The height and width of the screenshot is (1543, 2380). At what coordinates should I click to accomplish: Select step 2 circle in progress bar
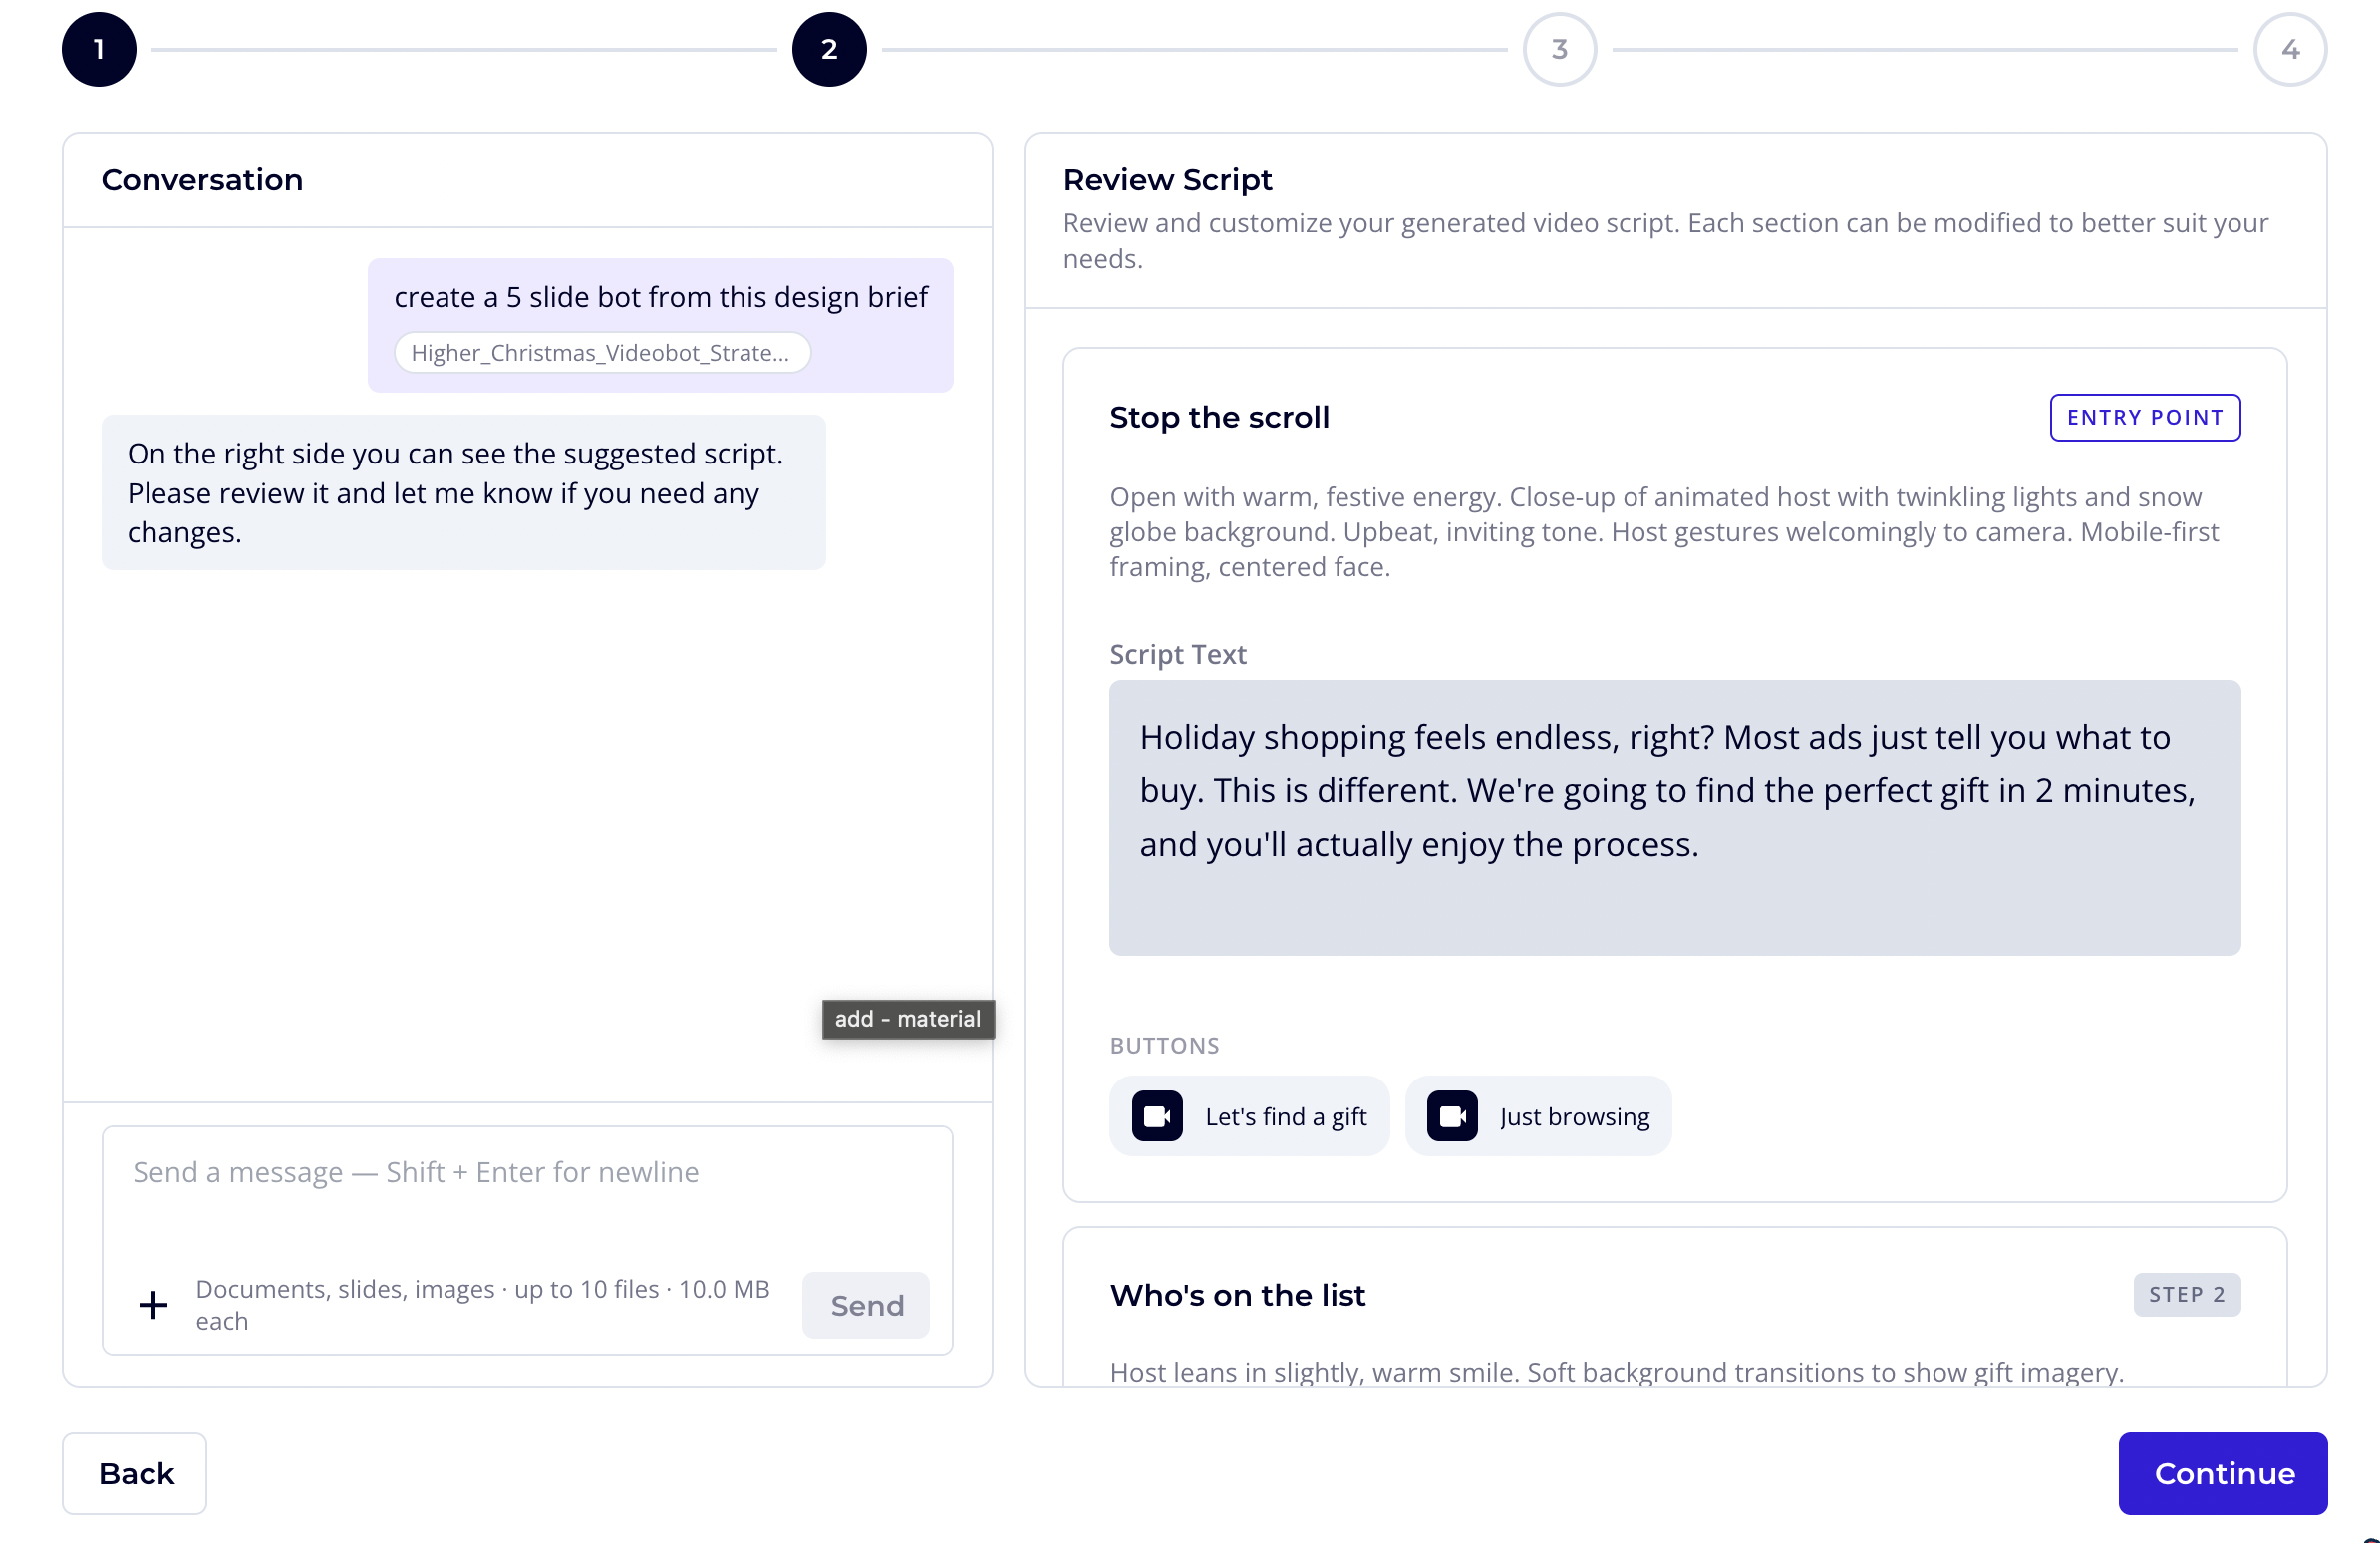pos(829,49)
